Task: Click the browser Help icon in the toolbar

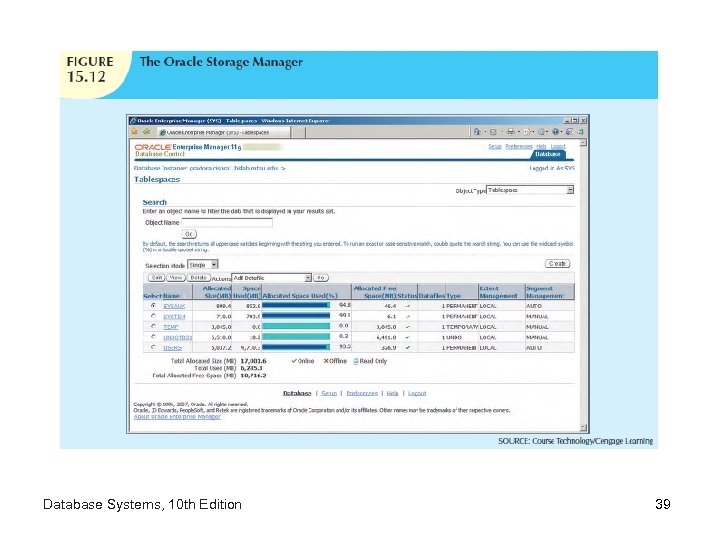Action: 556,132
